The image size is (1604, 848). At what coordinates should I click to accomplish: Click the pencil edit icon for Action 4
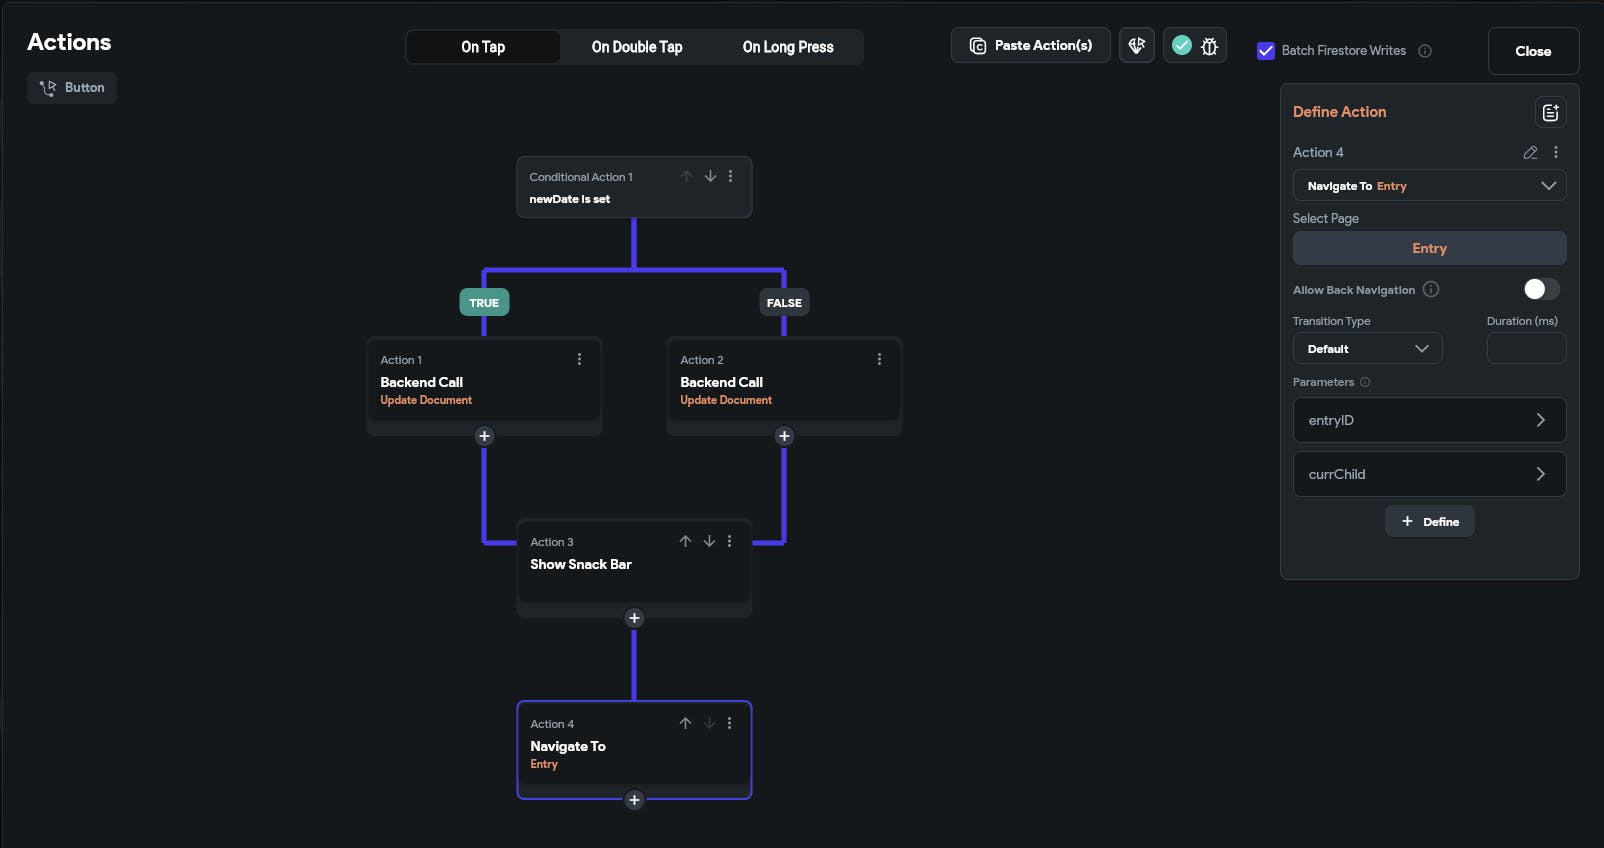[1530, 153]
